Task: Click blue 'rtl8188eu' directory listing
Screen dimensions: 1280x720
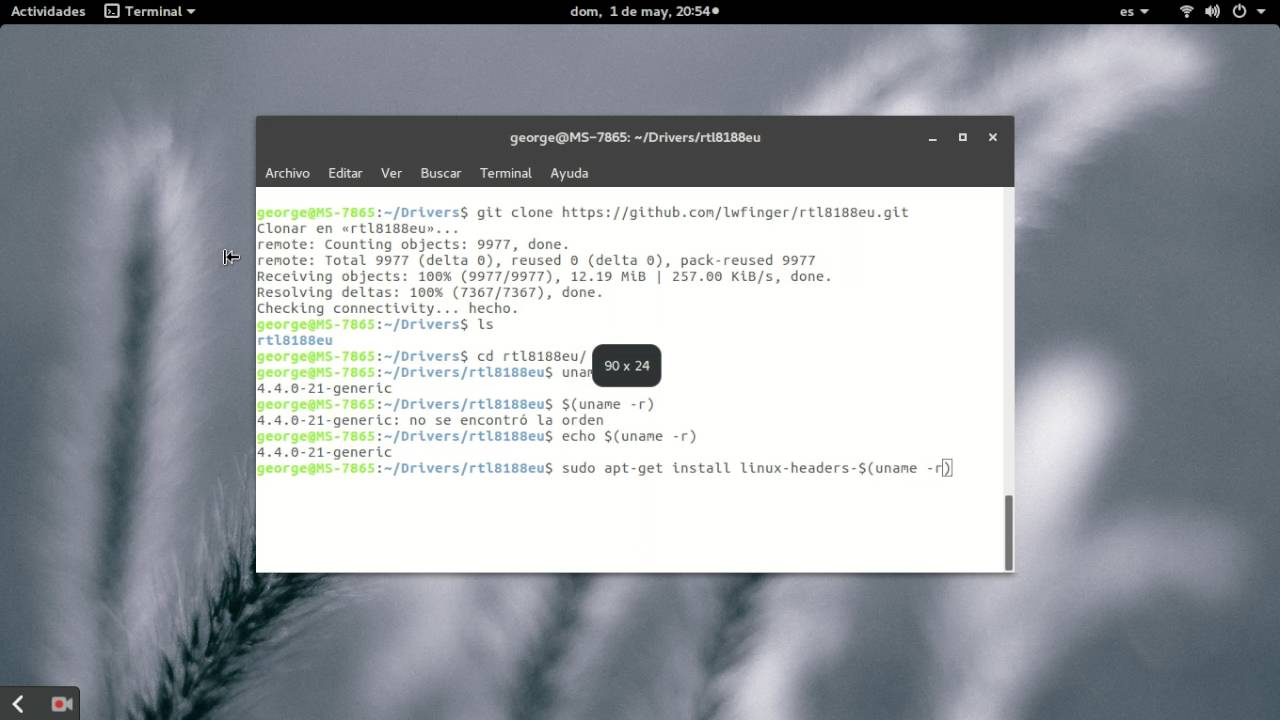Action: pyautogui.click(x=294, y=340)
